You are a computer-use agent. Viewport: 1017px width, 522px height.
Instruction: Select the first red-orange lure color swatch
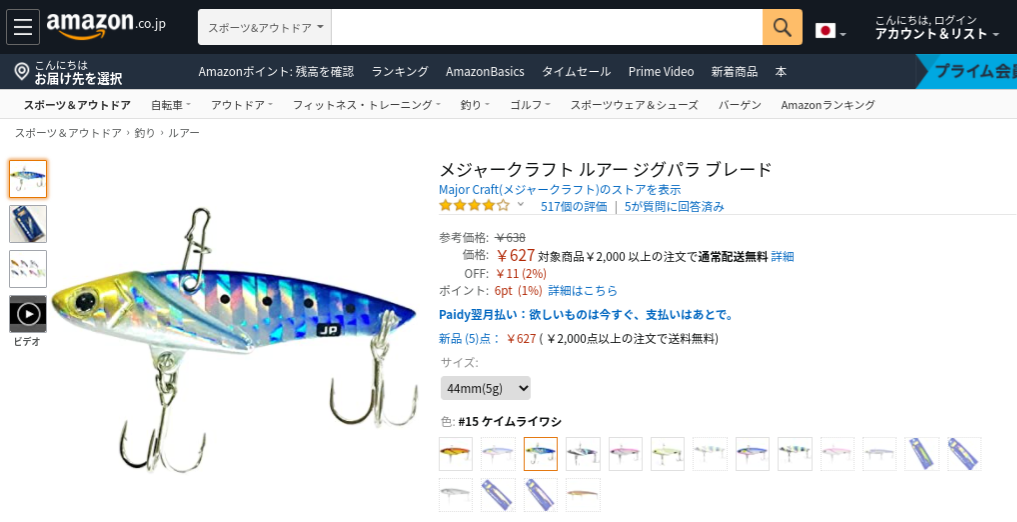(x=456, y=453)
